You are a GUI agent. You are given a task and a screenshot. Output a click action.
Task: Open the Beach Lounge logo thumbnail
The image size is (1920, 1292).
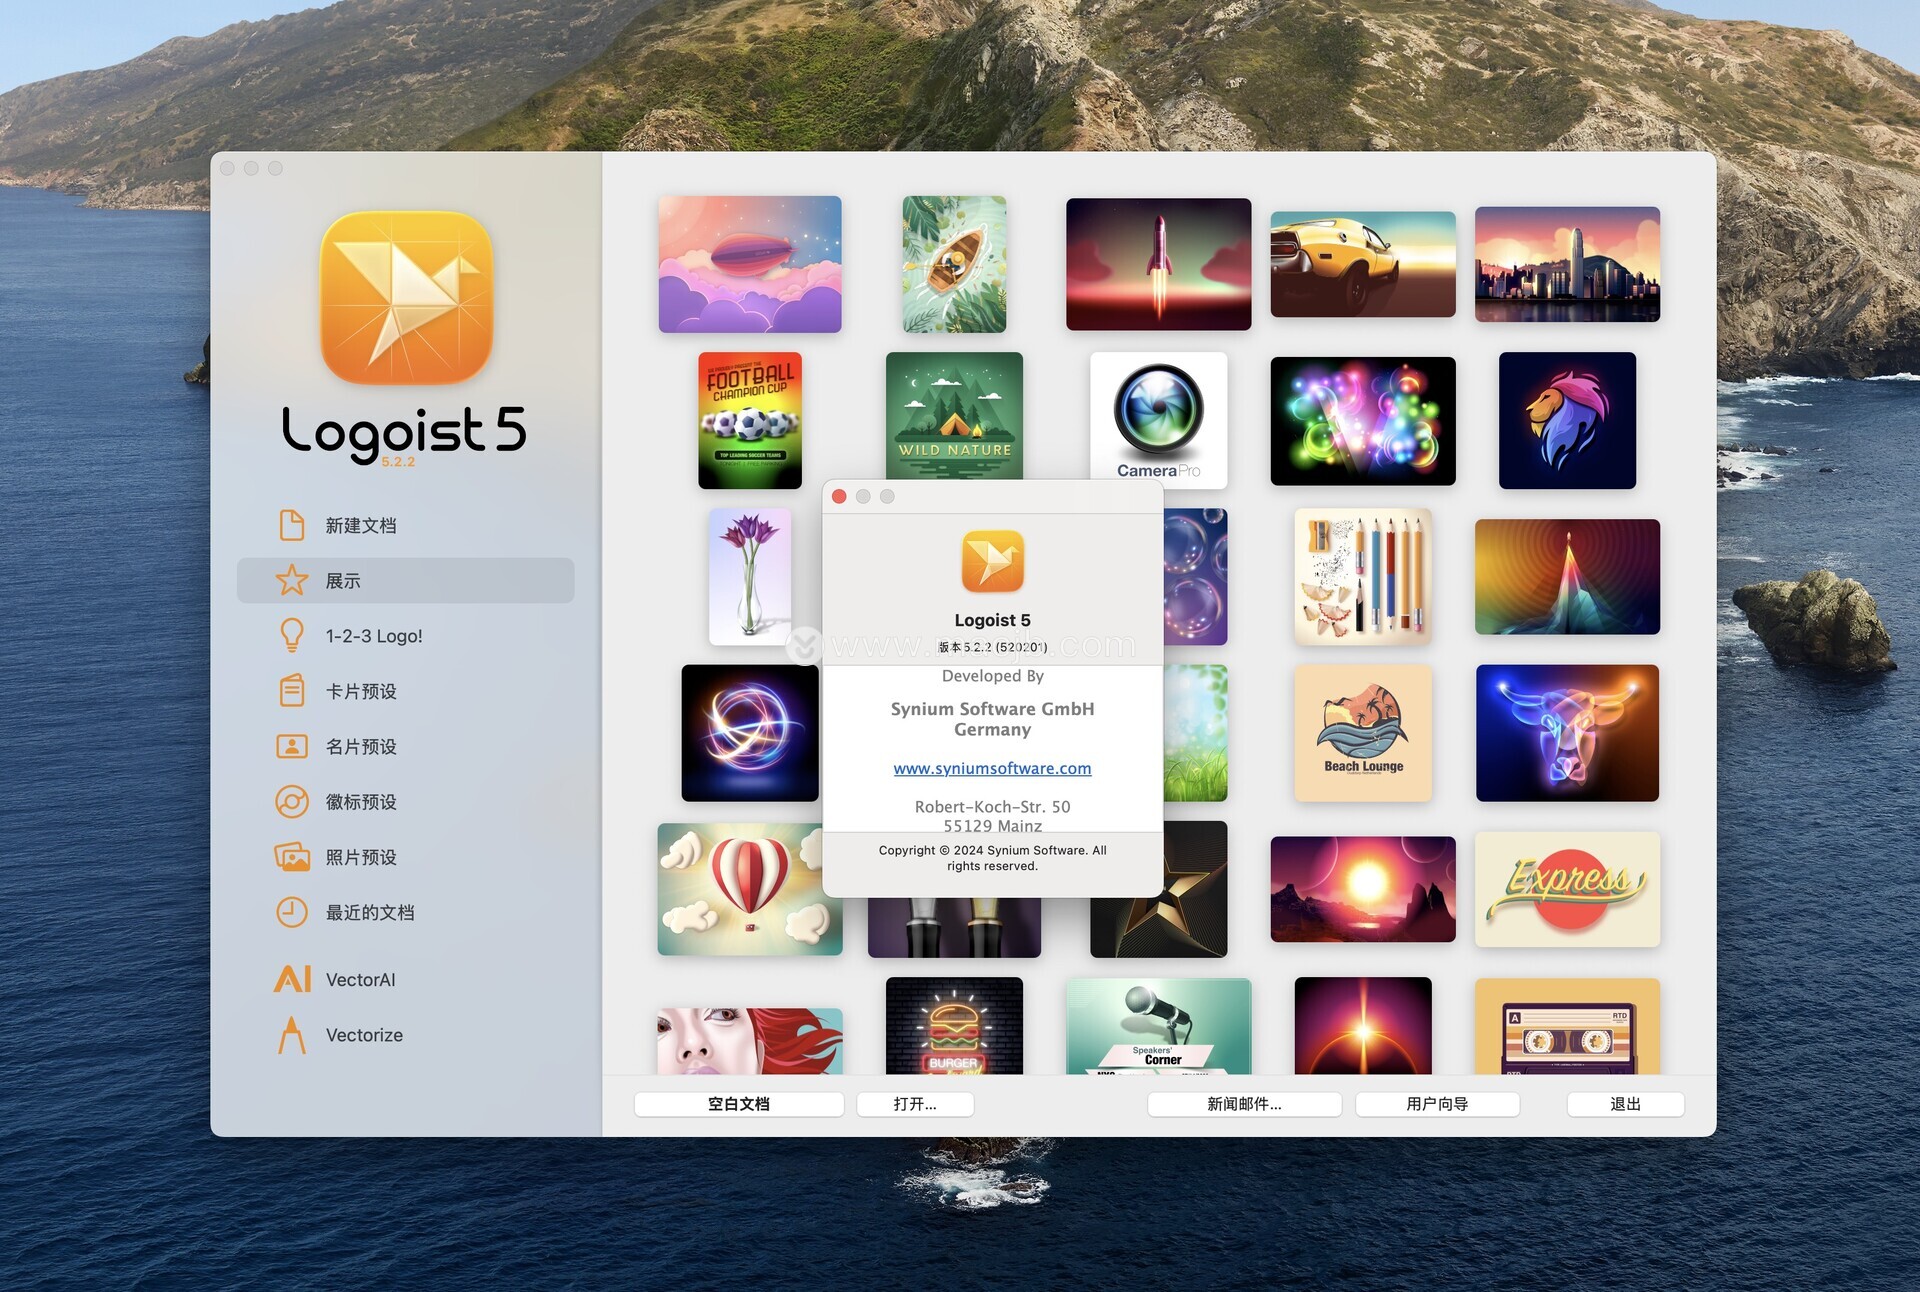[x=1363, y=733]
